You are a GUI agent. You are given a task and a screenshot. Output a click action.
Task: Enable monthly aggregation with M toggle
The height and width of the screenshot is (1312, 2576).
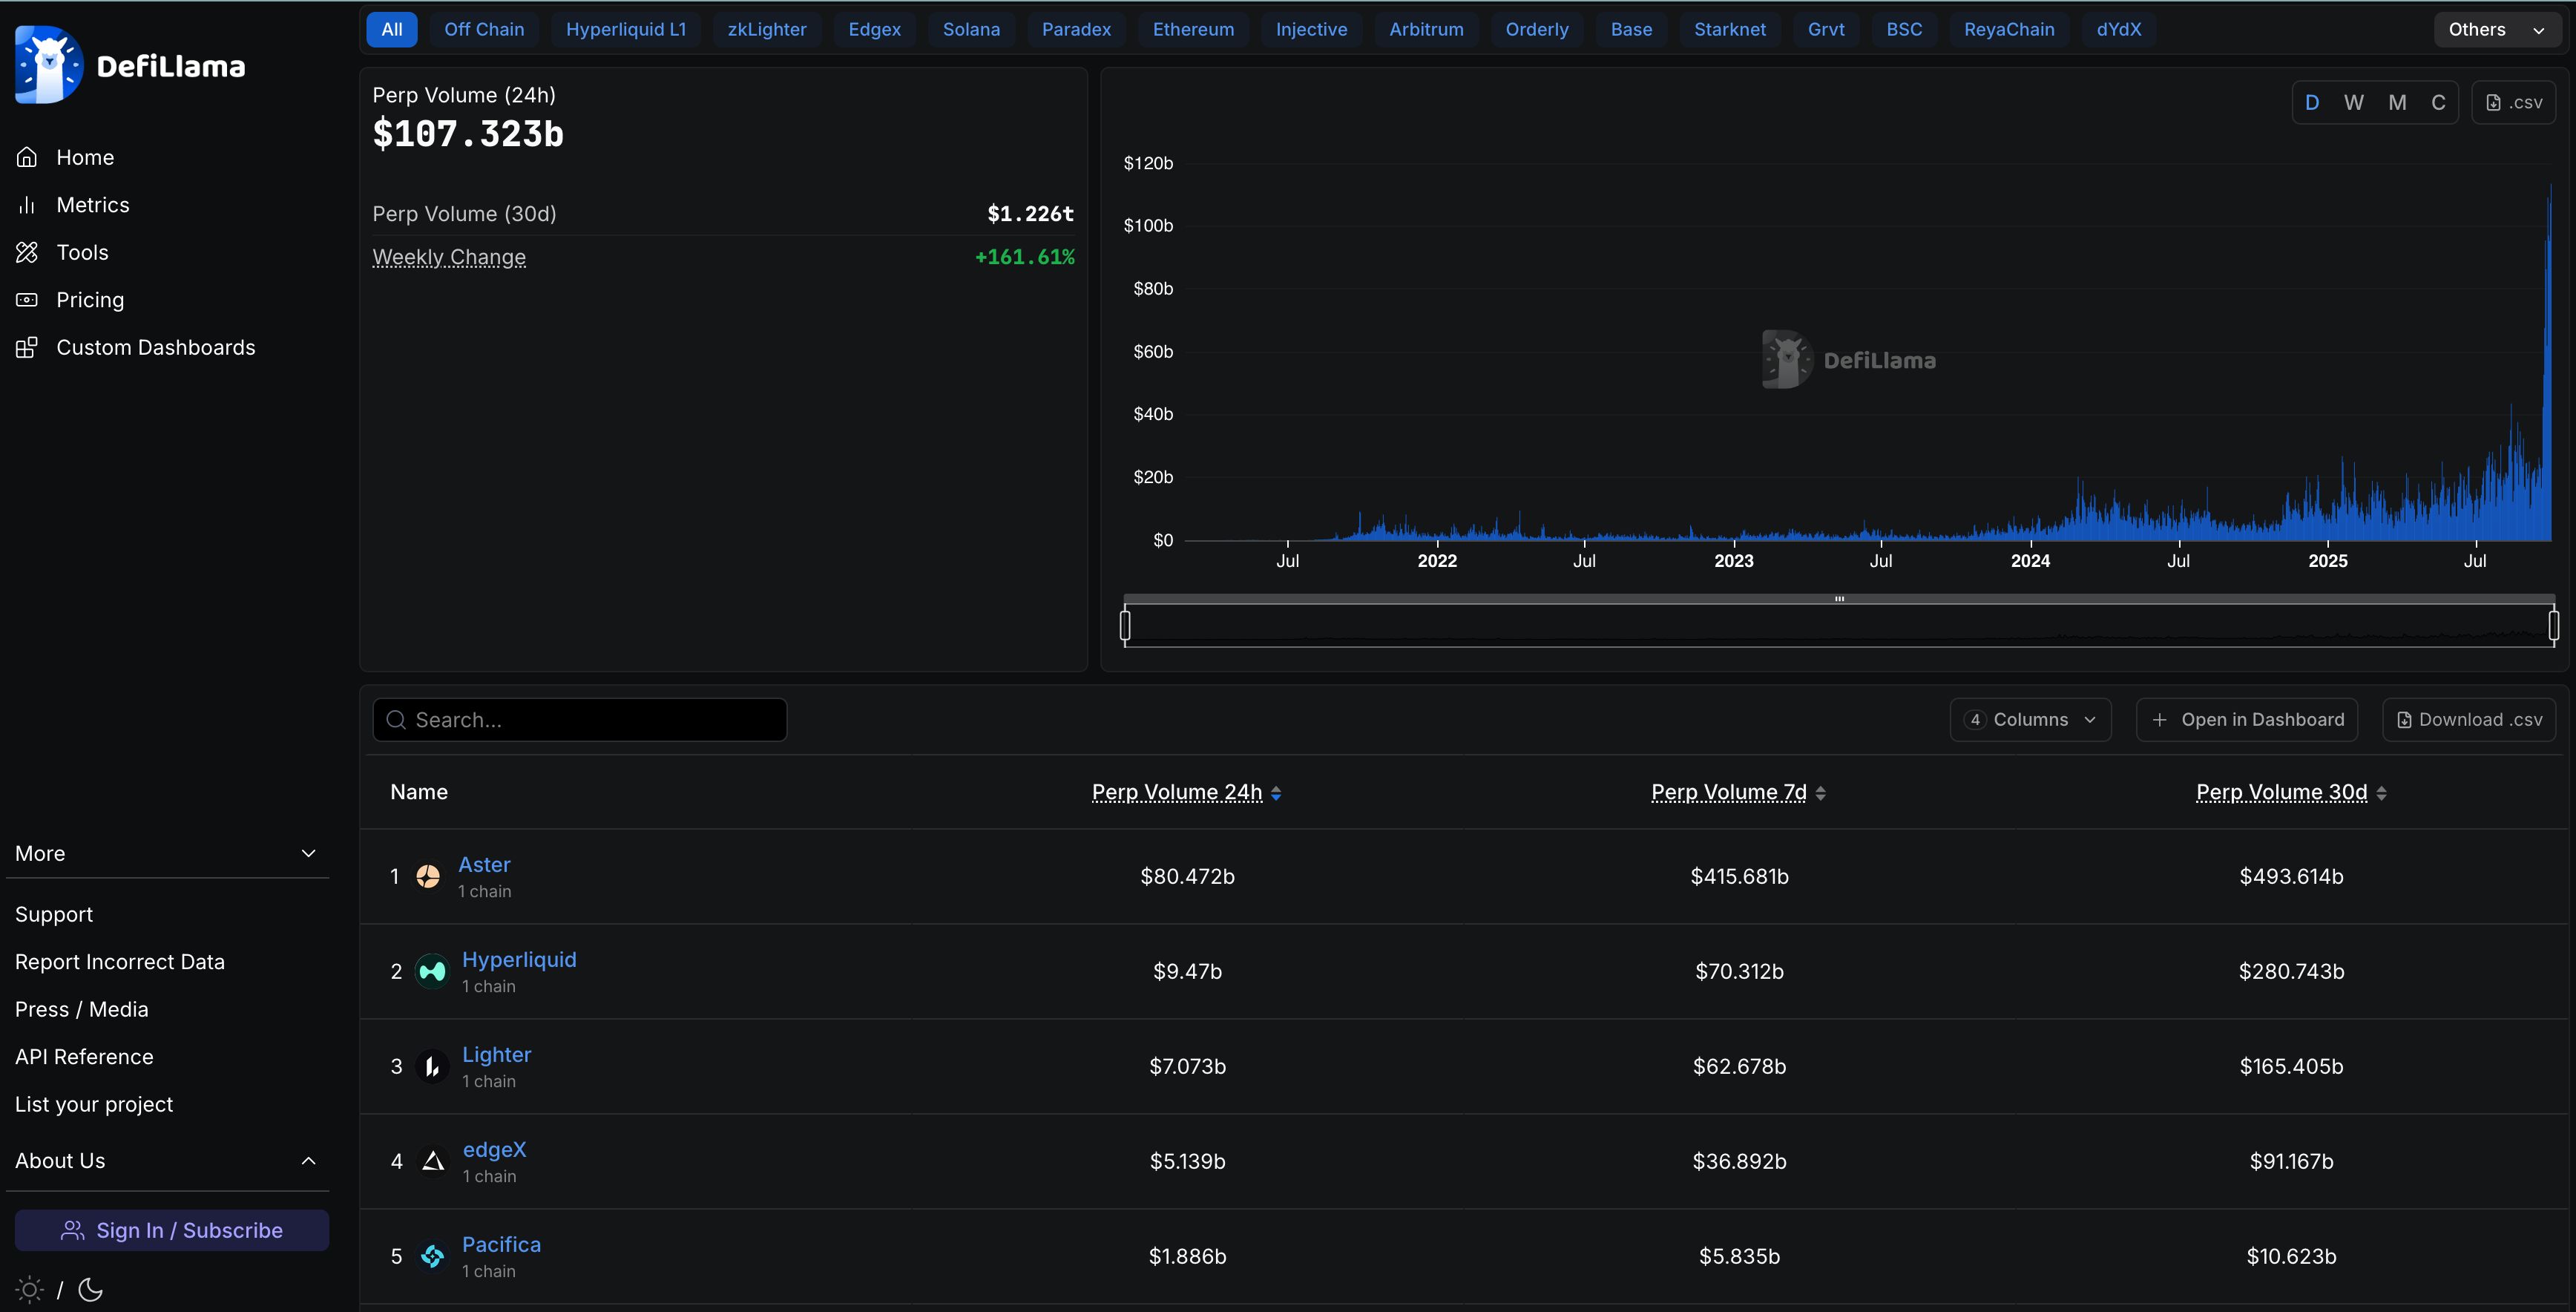point(2397,101)
